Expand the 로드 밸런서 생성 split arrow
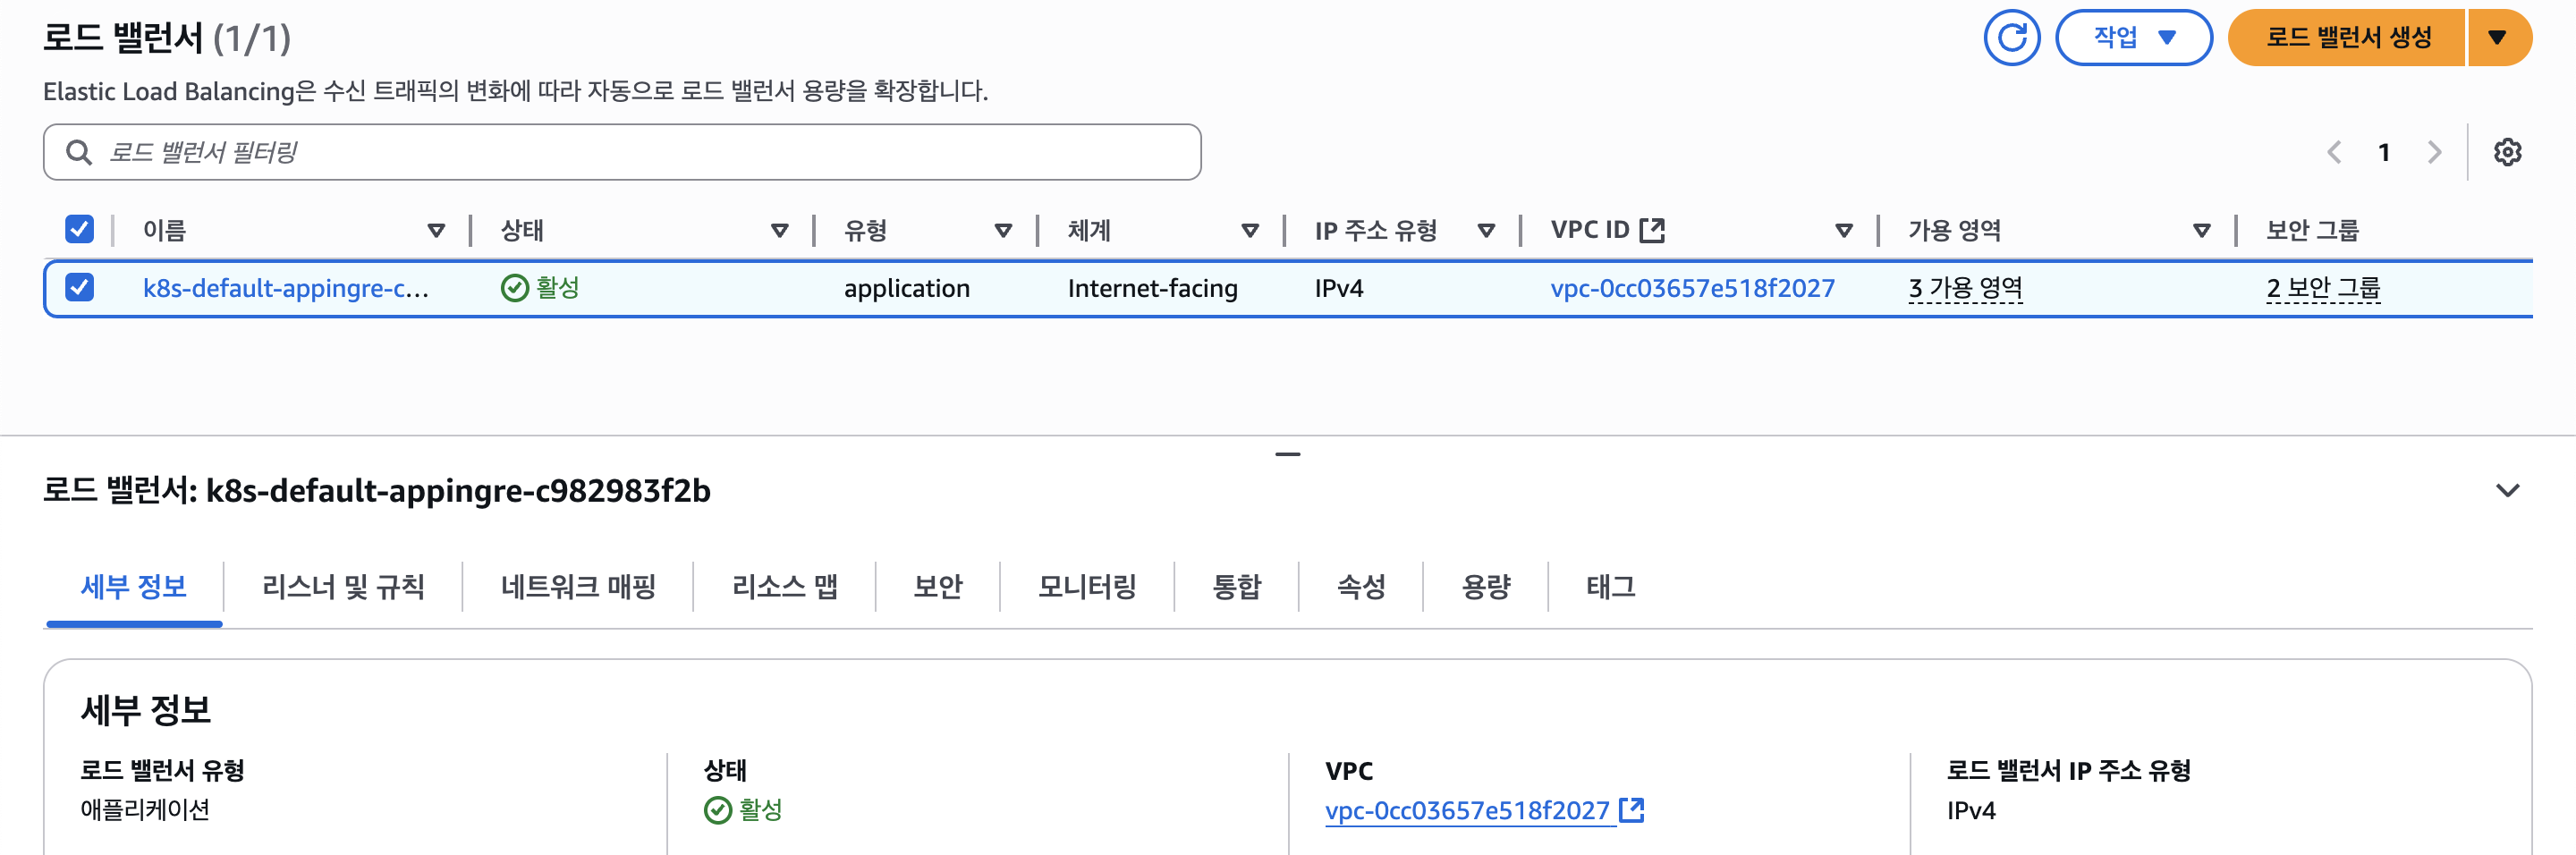Viewport: 2576px width, 855px height. 2497,38
